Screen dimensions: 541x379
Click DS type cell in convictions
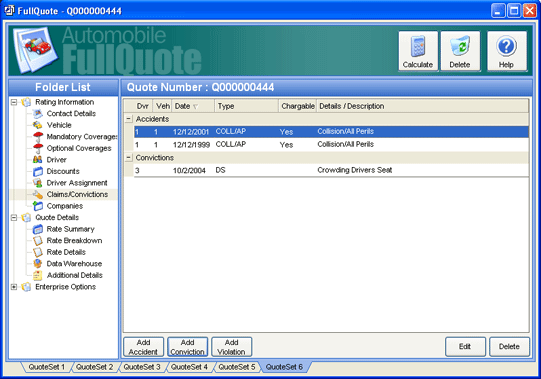click(x=220, y=170)
